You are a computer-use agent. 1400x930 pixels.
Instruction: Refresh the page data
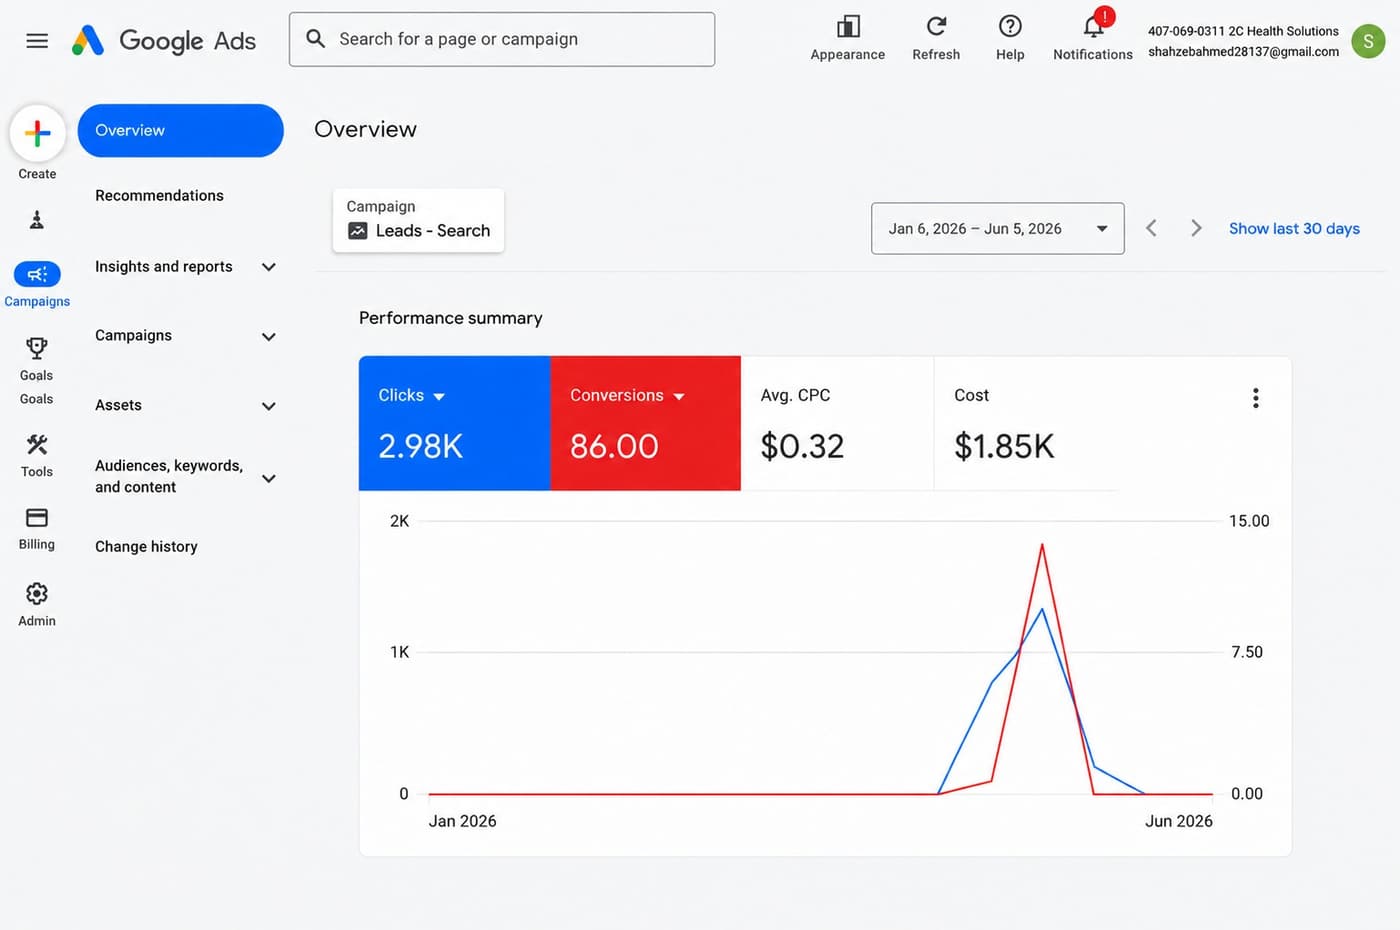[x=936, y=27]
